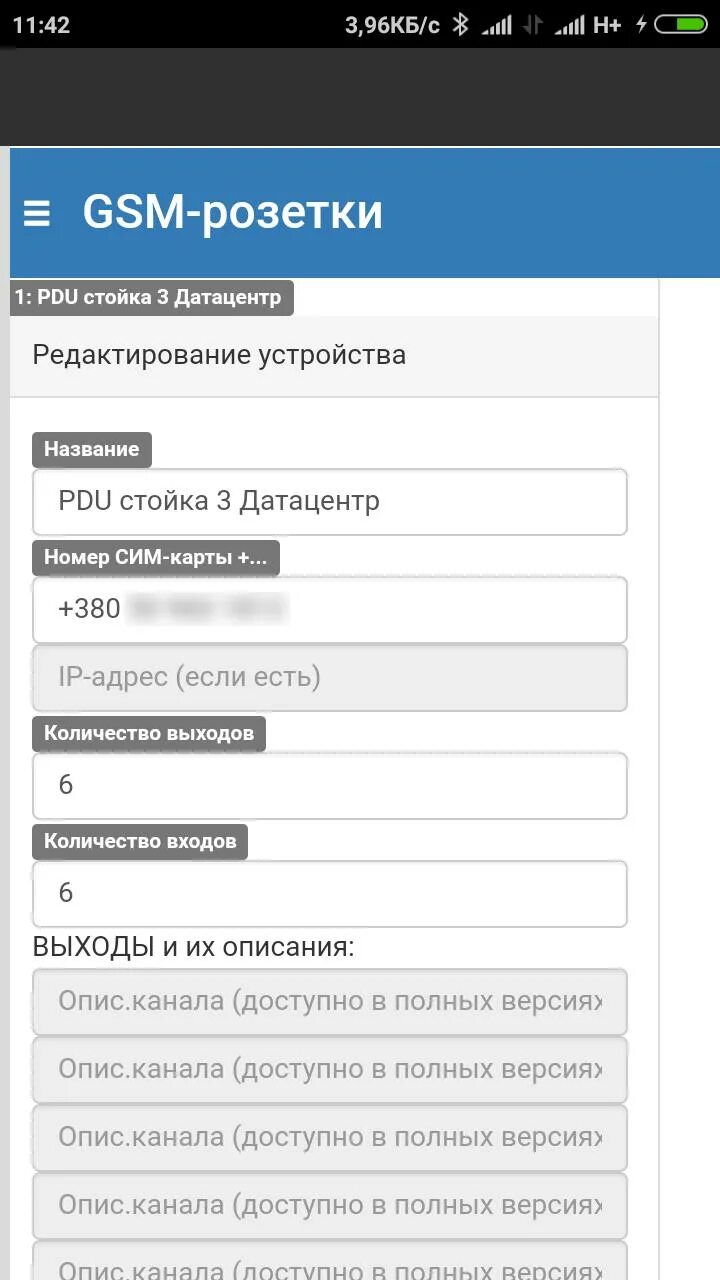The height and width of the screenshot is (1280, 720).
Task: Edit the Количество входов value
Action: point(330,893)
